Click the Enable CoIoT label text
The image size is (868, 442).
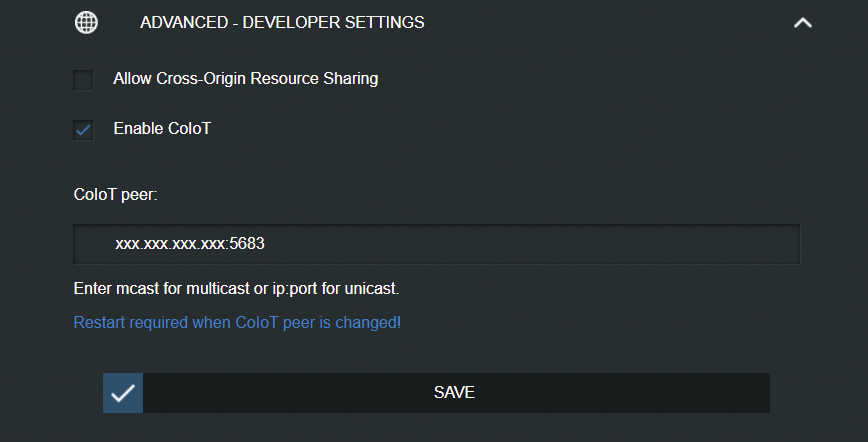(162, 129)
